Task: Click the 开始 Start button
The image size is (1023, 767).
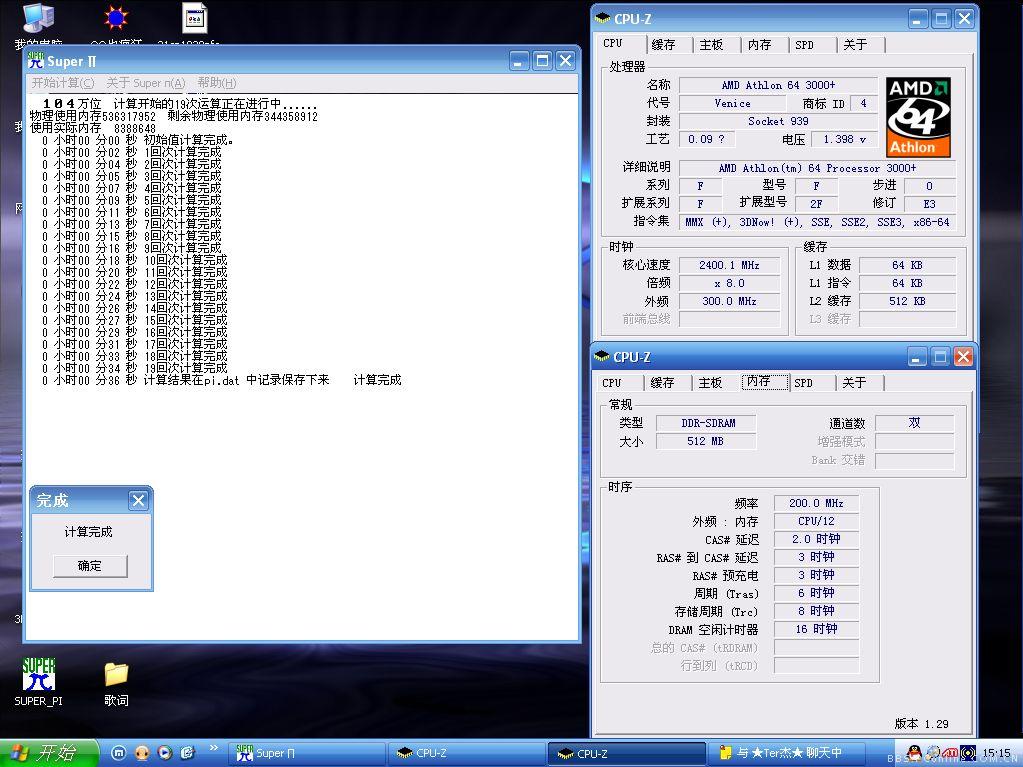Action: [x=48, y=753]
